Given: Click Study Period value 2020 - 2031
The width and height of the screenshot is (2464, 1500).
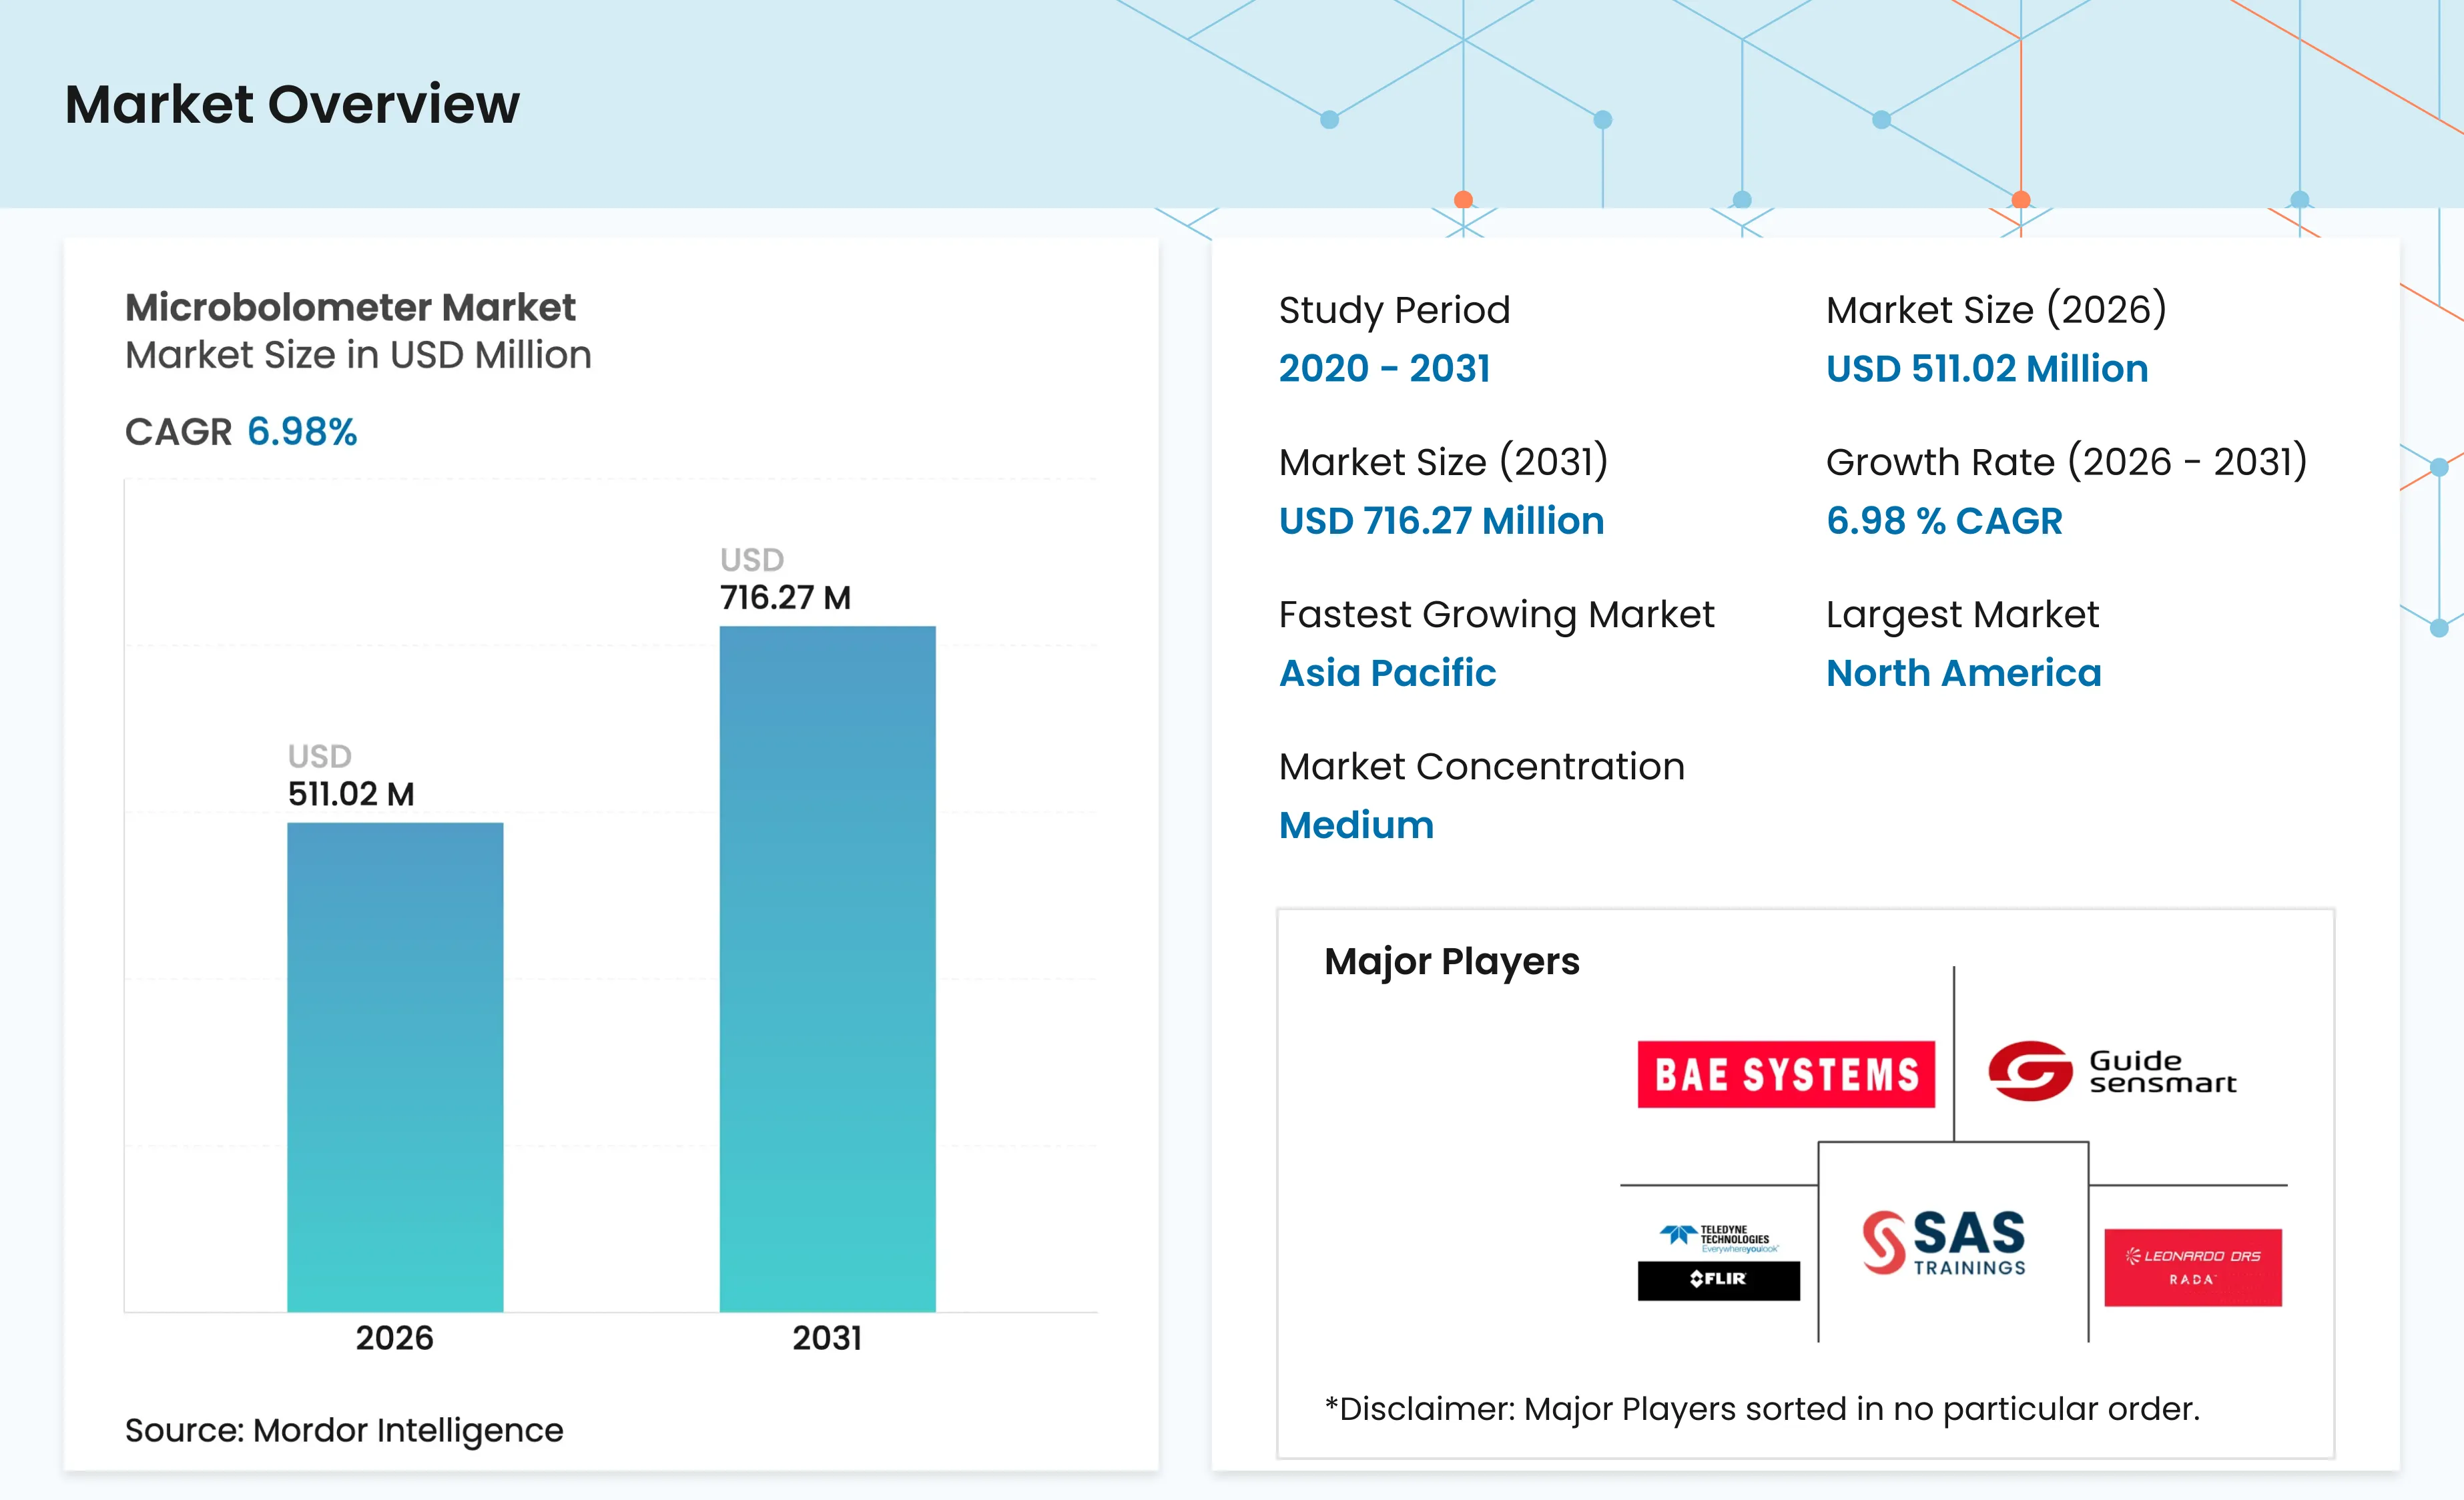Looking at the screenshot, I should (1384, 369).
